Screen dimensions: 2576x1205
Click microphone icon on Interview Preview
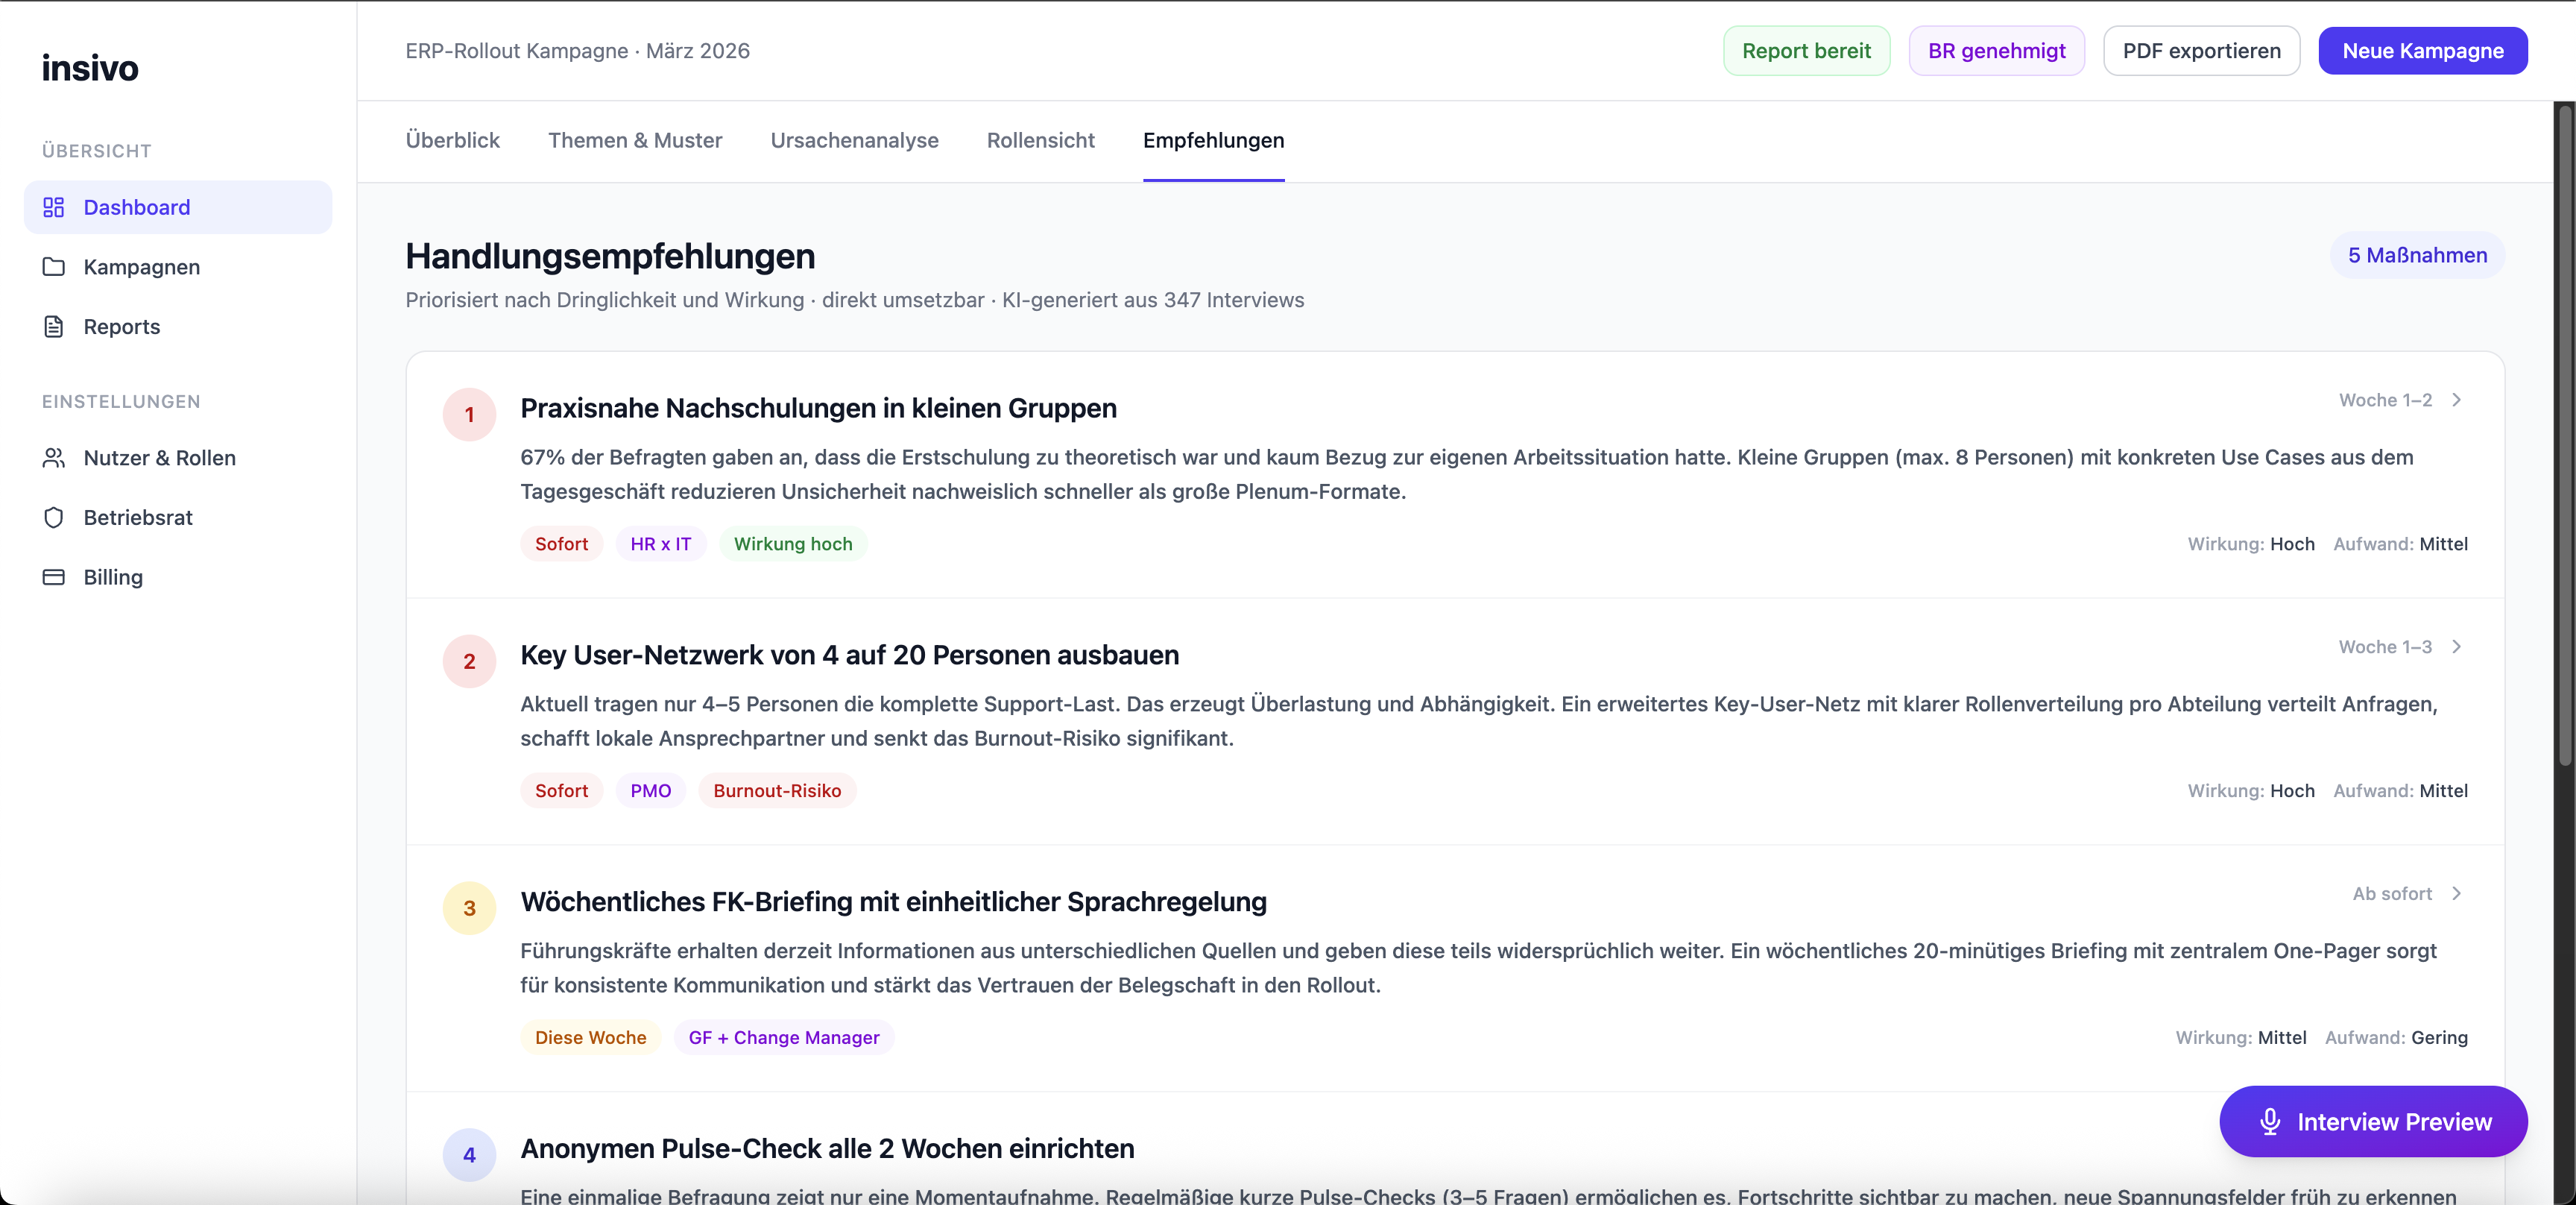tap(2270, 1122)
